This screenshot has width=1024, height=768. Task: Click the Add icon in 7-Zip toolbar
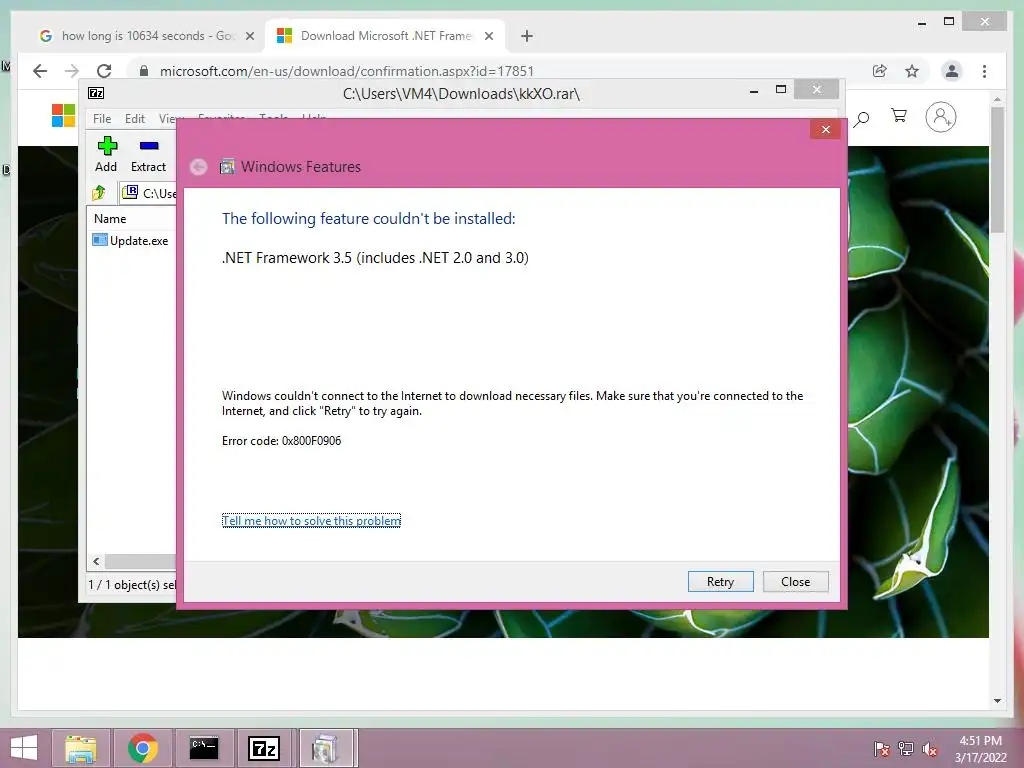coord(106,154)
